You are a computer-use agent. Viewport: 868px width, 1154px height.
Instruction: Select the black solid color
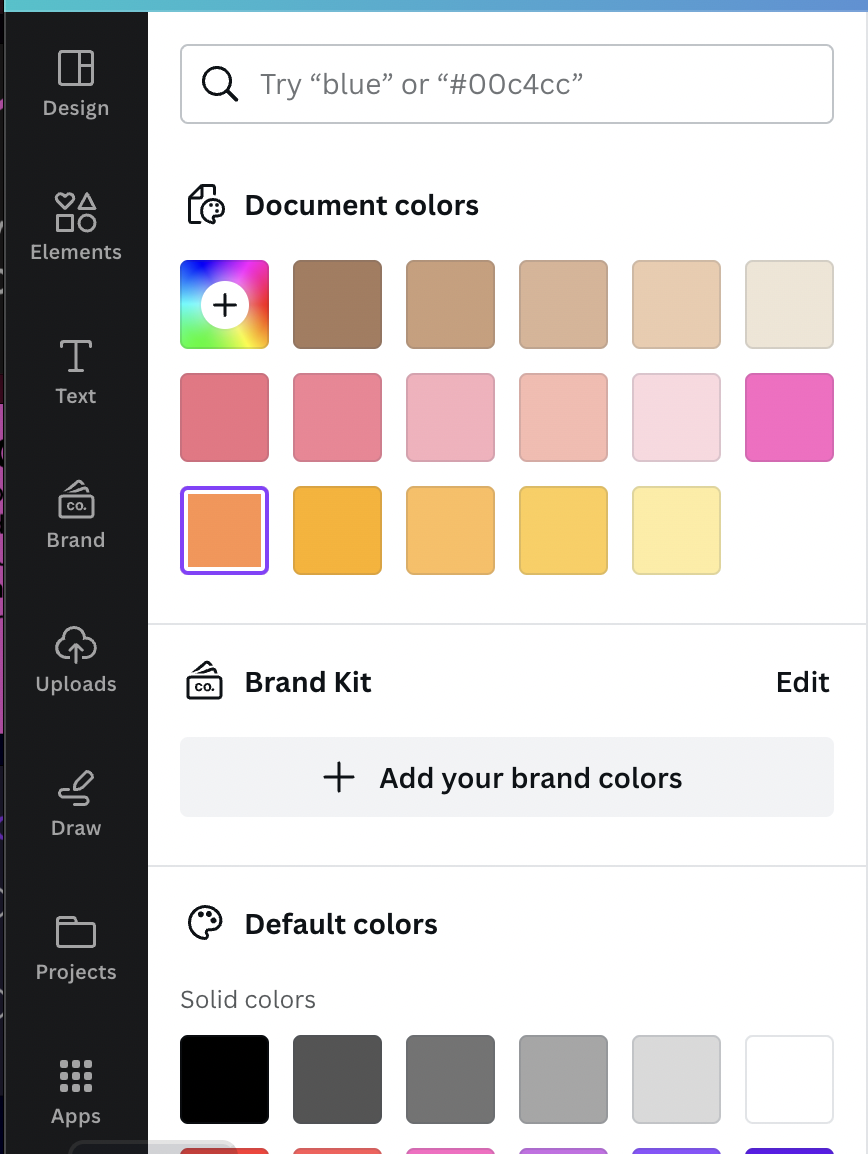click(x=224, y=1080)
